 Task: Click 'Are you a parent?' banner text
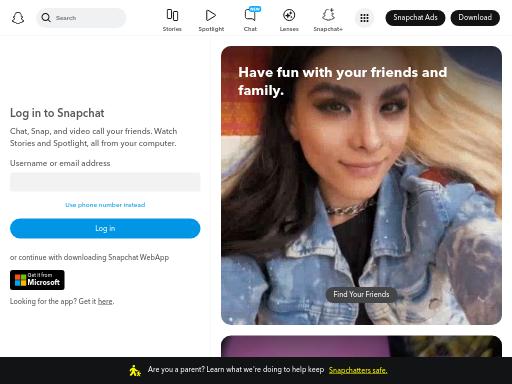pyautogui.click(x=236, y=370)
